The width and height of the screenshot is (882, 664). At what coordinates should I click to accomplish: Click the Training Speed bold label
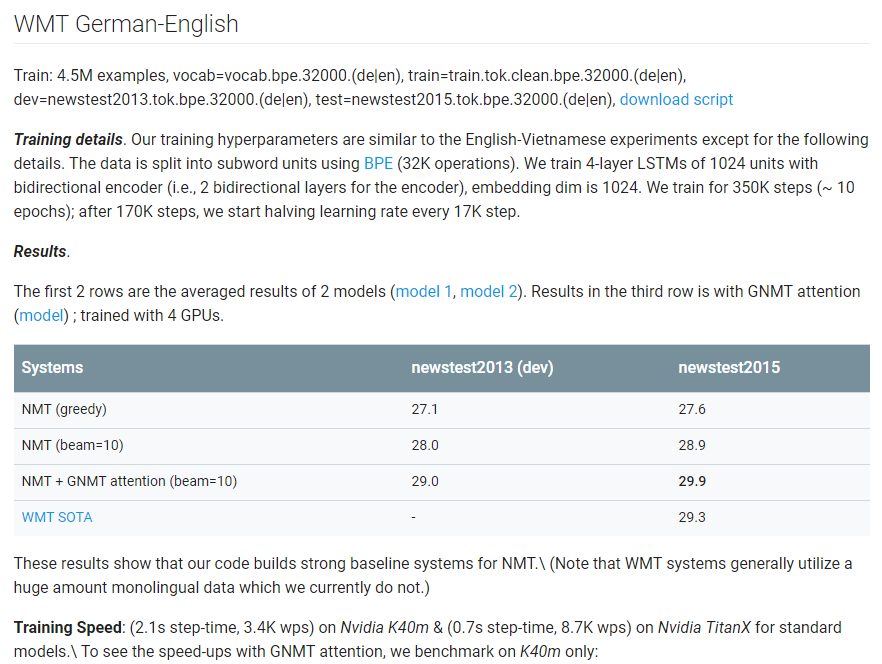(x=68, y=627)
